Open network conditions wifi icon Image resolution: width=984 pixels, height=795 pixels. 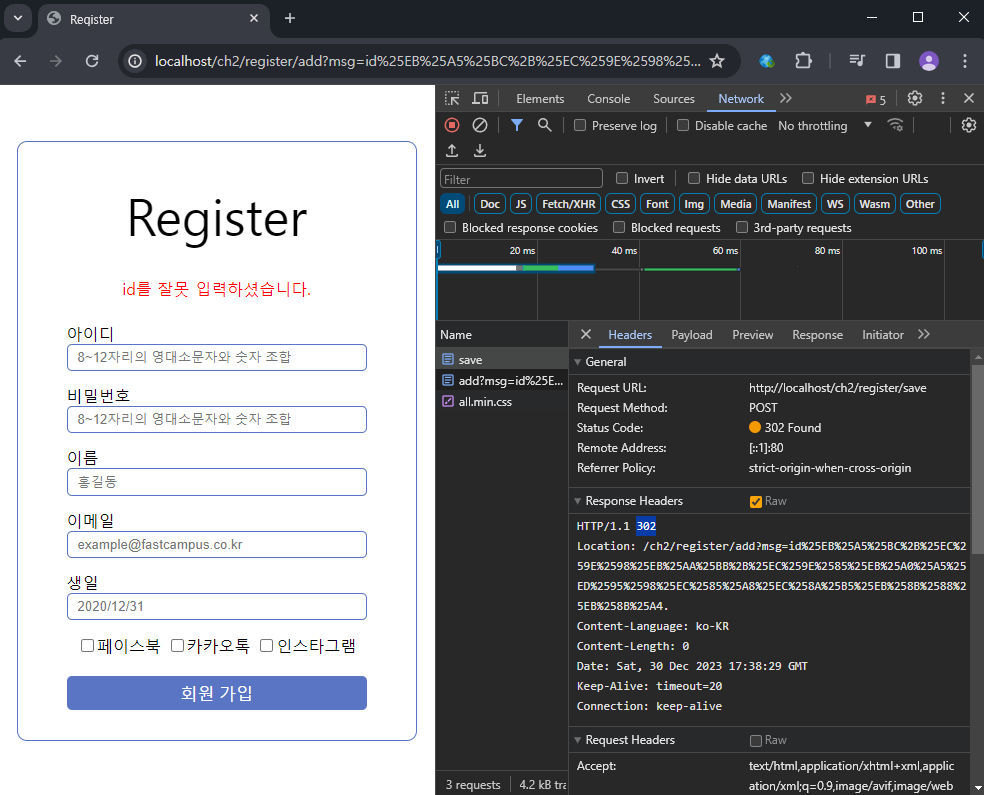[x=896, y=125]
